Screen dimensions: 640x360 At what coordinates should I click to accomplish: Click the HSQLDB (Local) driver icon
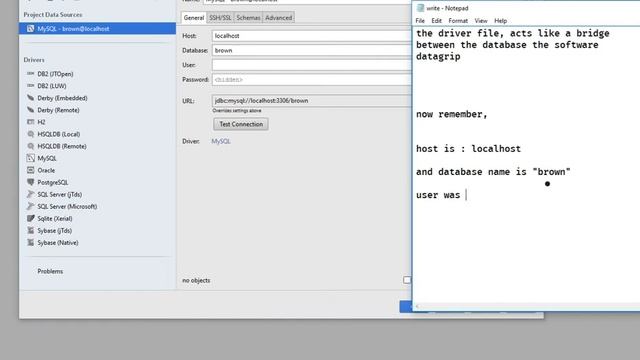click(x=31, y=134)
